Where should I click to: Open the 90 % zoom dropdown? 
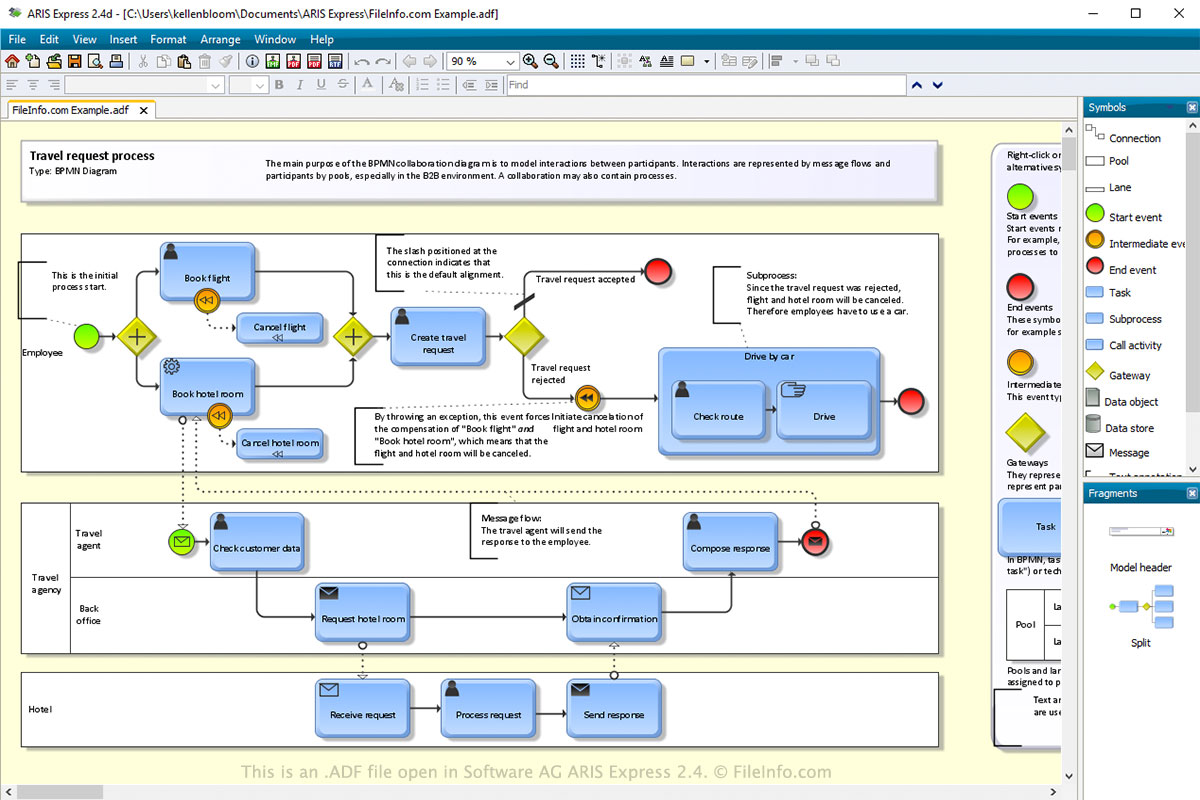482,61
